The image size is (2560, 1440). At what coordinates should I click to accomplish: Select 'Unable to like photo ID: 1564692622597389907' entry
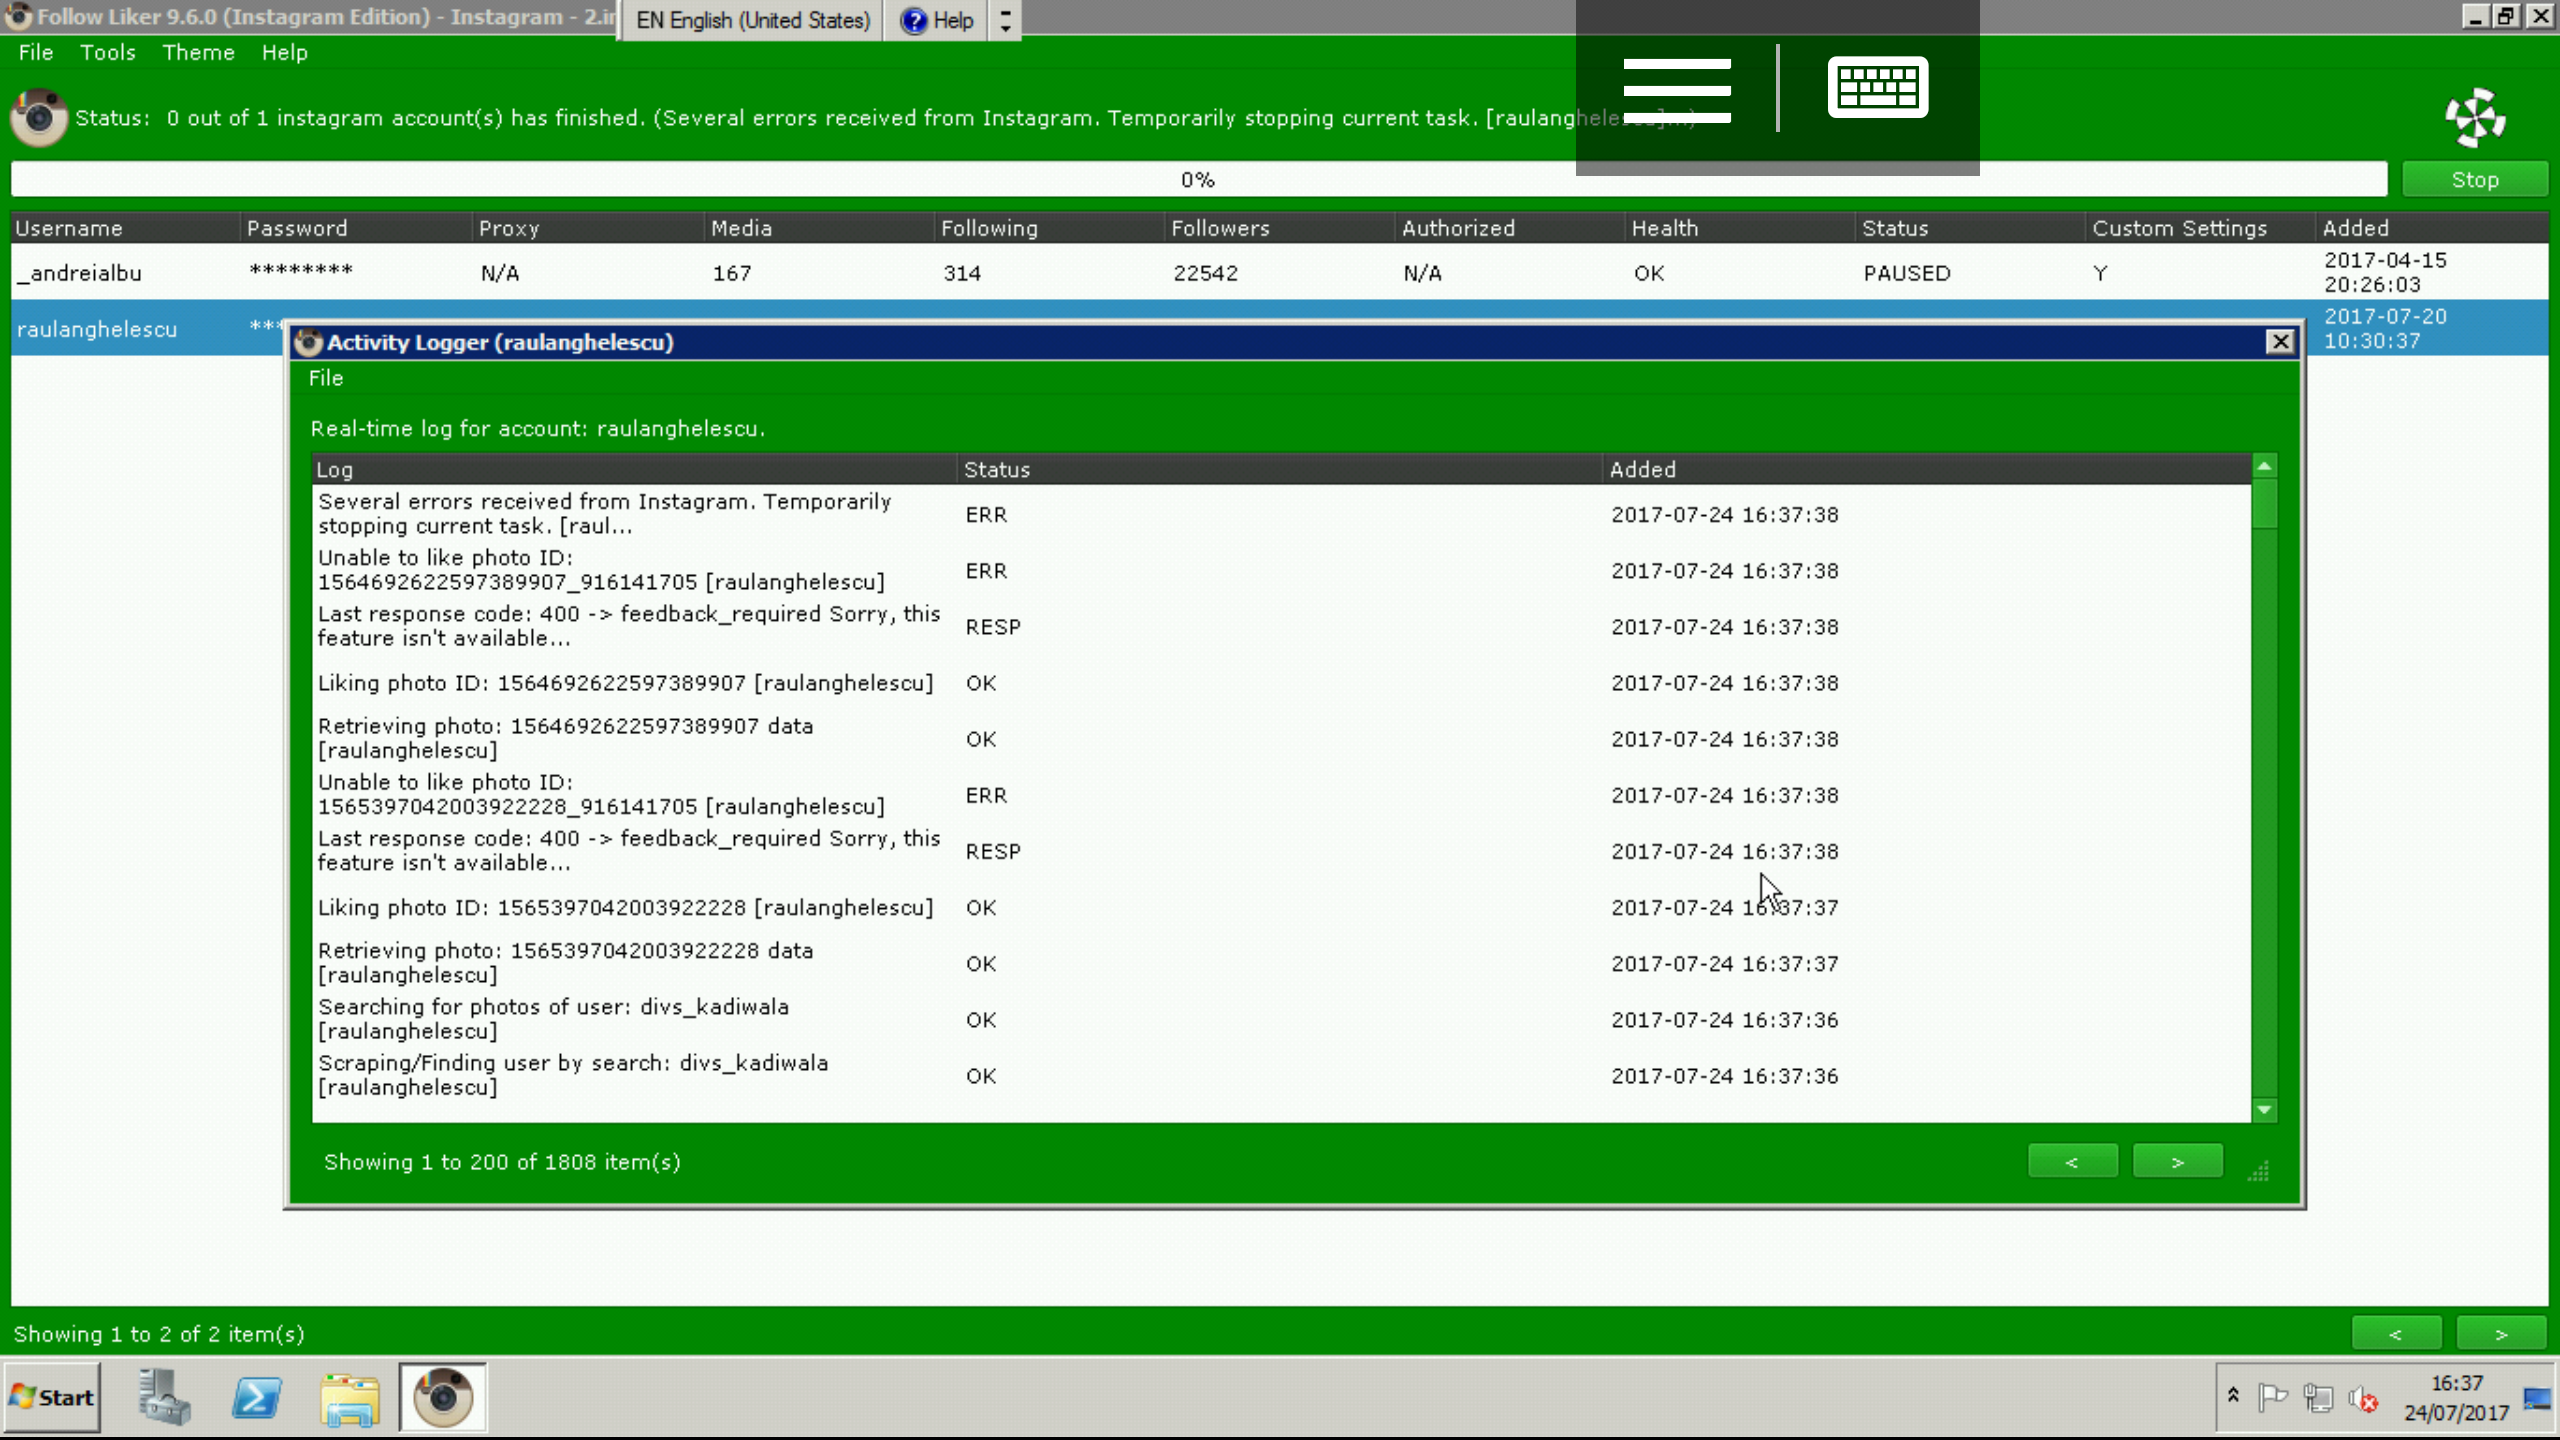pyautogui.click(x=1281, y=570)
